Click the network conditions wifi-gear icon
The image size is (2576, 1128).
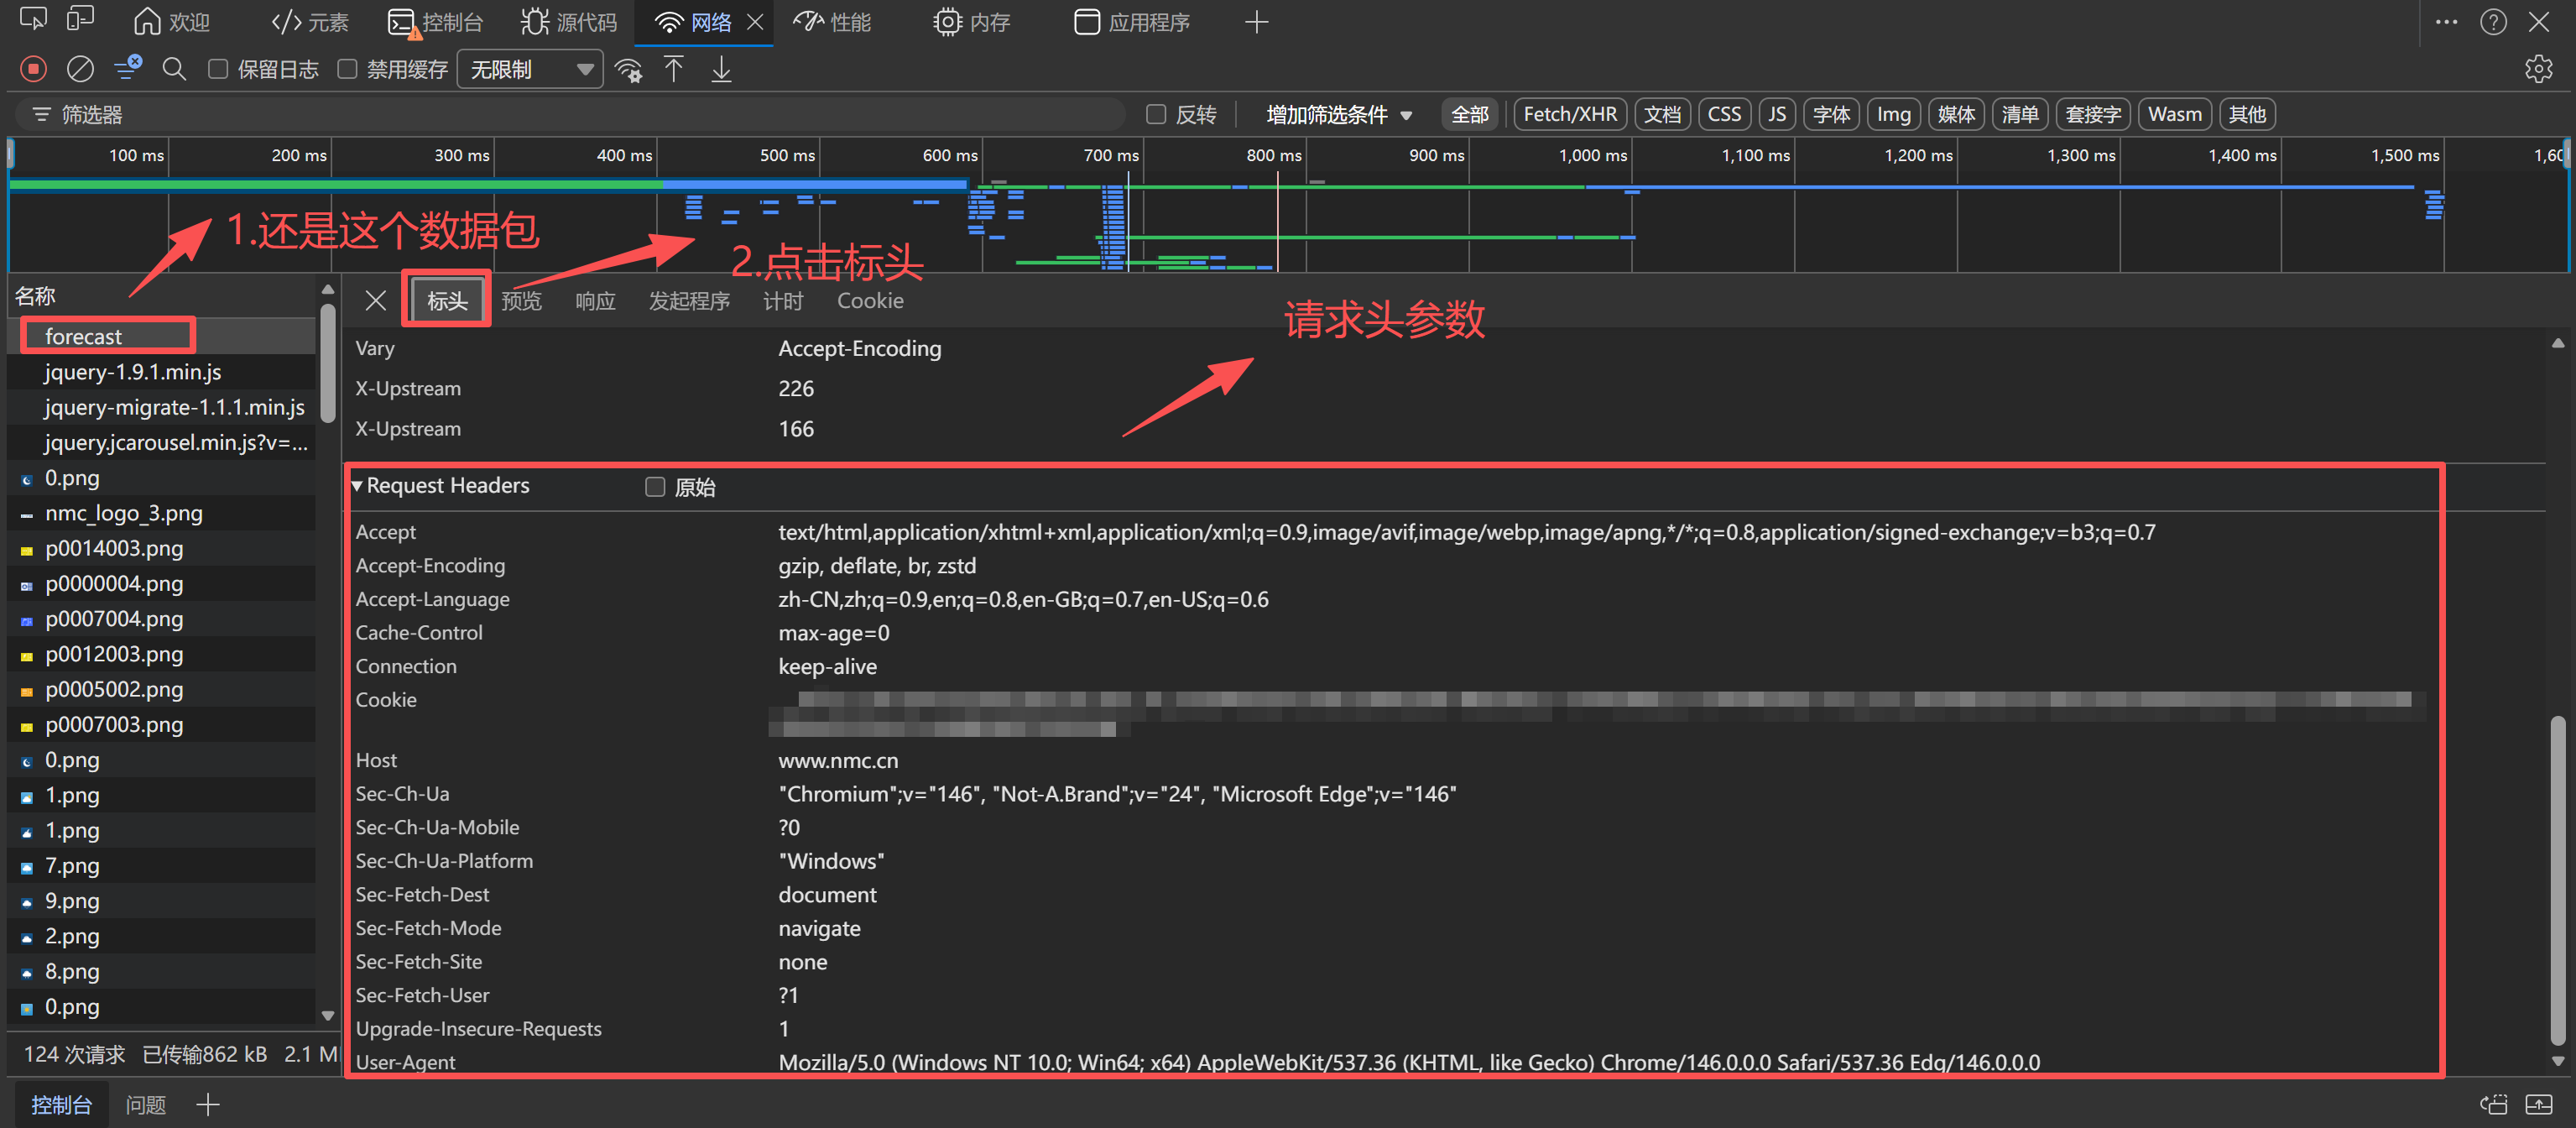[x=628, y=69]
